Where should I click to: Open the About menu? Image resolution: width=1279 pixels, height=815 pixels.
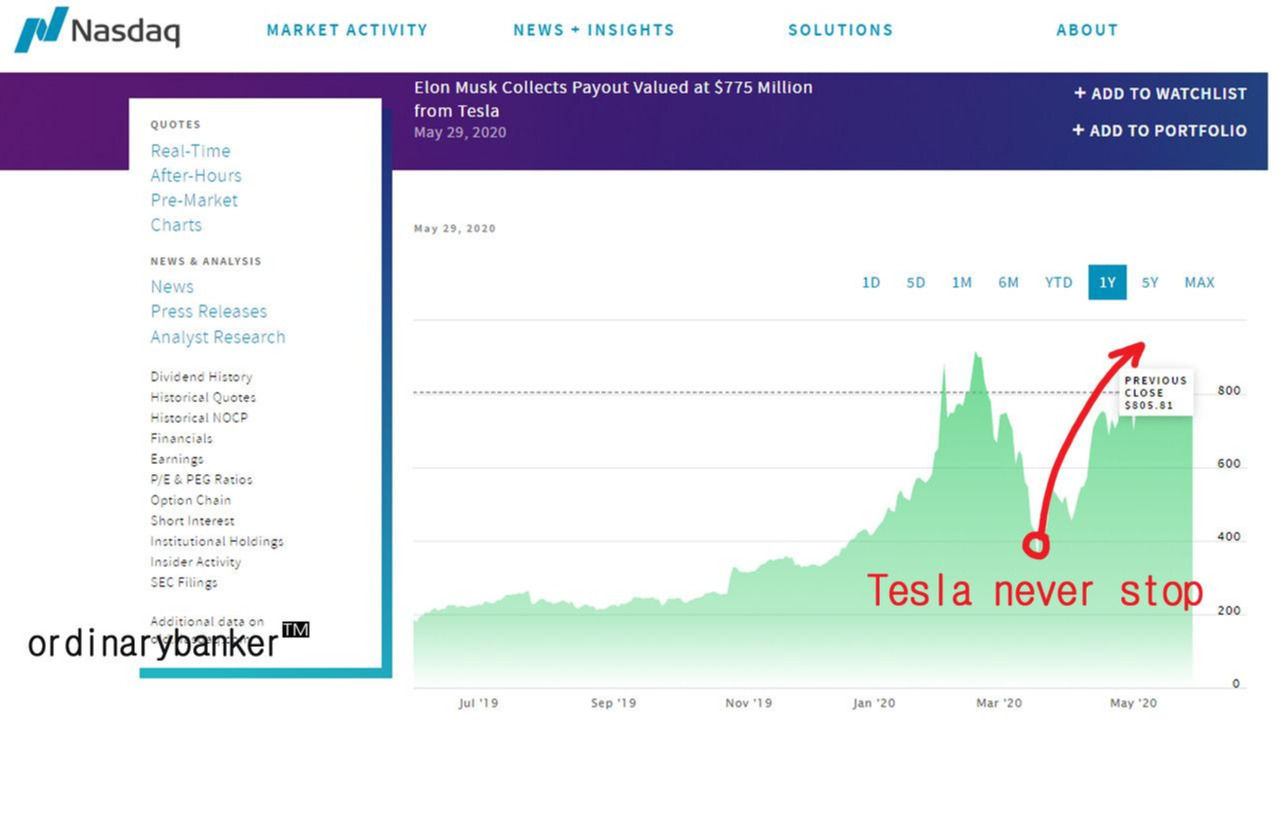coord(1087,30)
